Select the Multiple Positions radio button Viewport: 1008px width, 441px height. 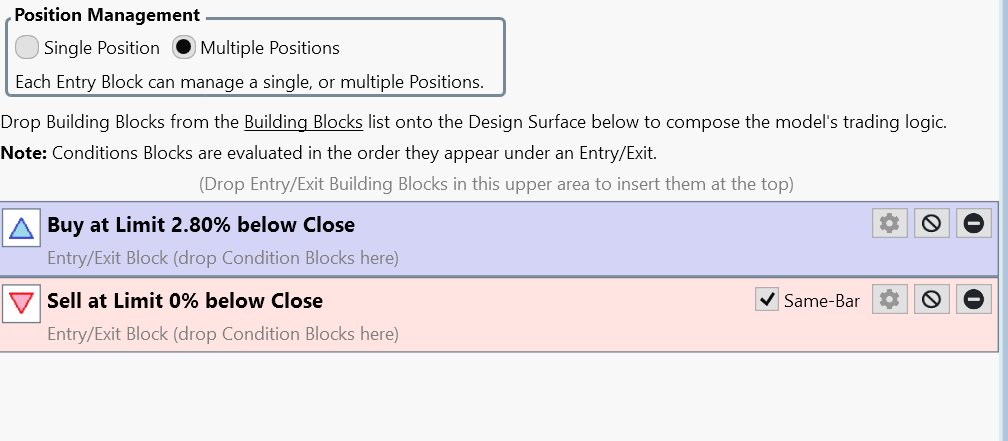[x=184, y=48]
